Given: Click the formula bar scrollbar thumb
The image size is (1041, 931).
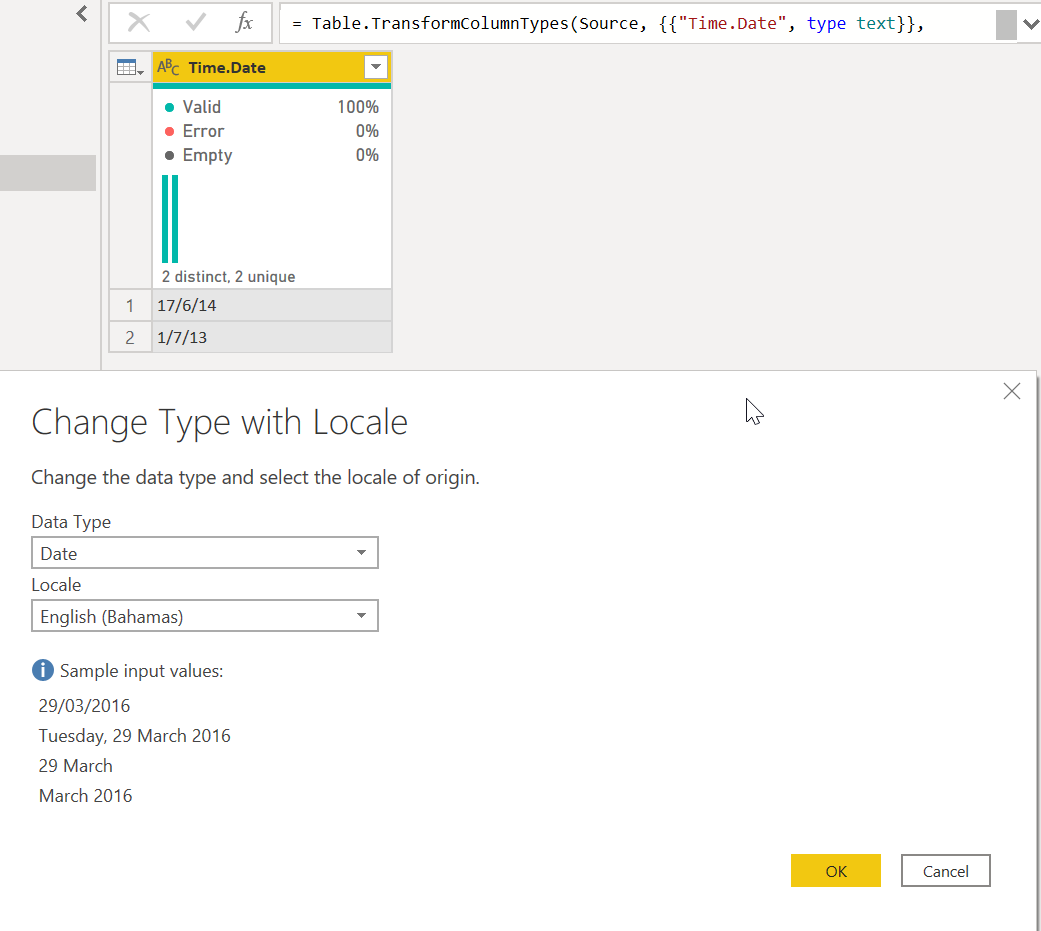Looking at the screenshot, I should (x=1006, y=25).
